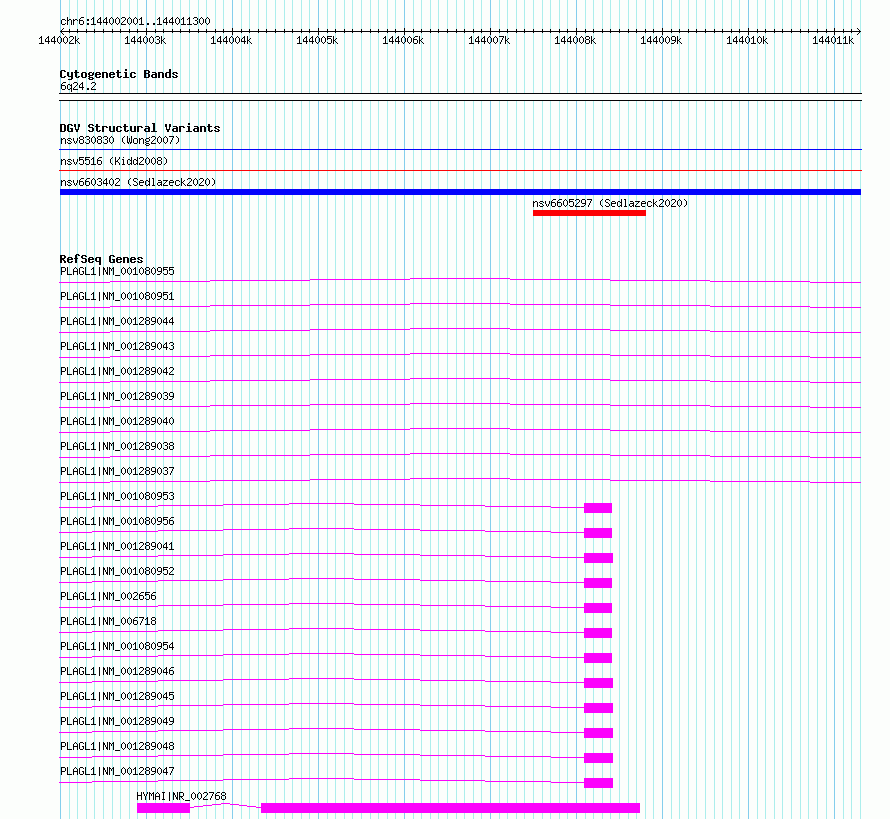The height and width of the screenshot is (819, 890).
Task: Click the exon box of PLAGL1|NM_001289041
Action: pyautogui.click(x=598, y=558)
